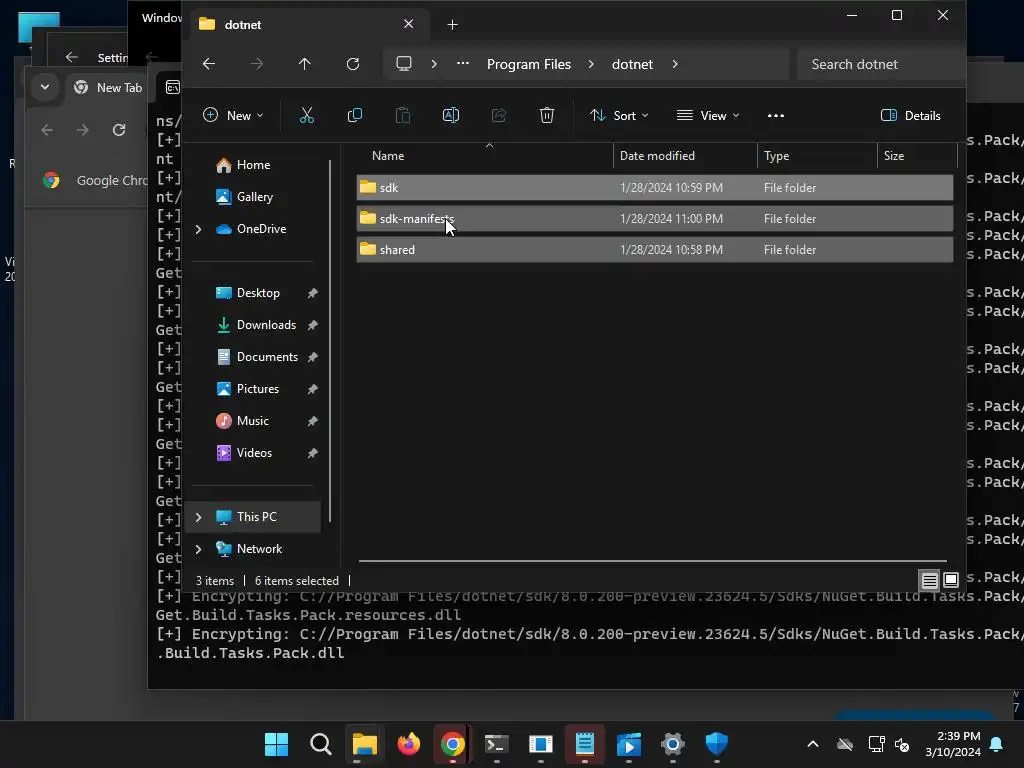Expand the Network tree node

pyautogui.click(x=199, y=549)
